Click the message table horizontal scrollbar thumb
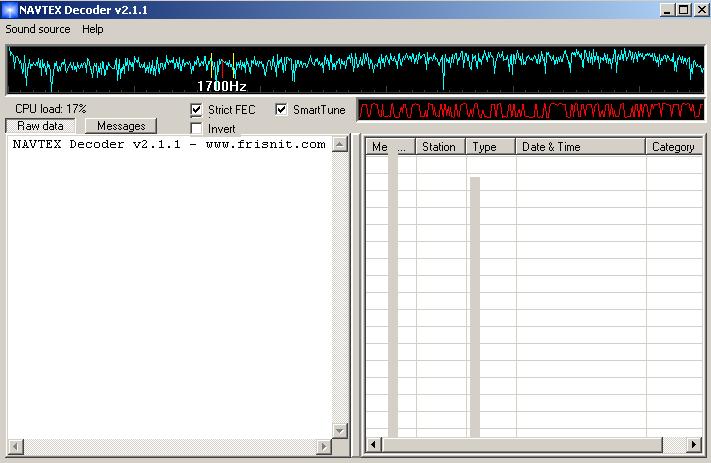Viewport: 711px width, 463px height. 522,445
